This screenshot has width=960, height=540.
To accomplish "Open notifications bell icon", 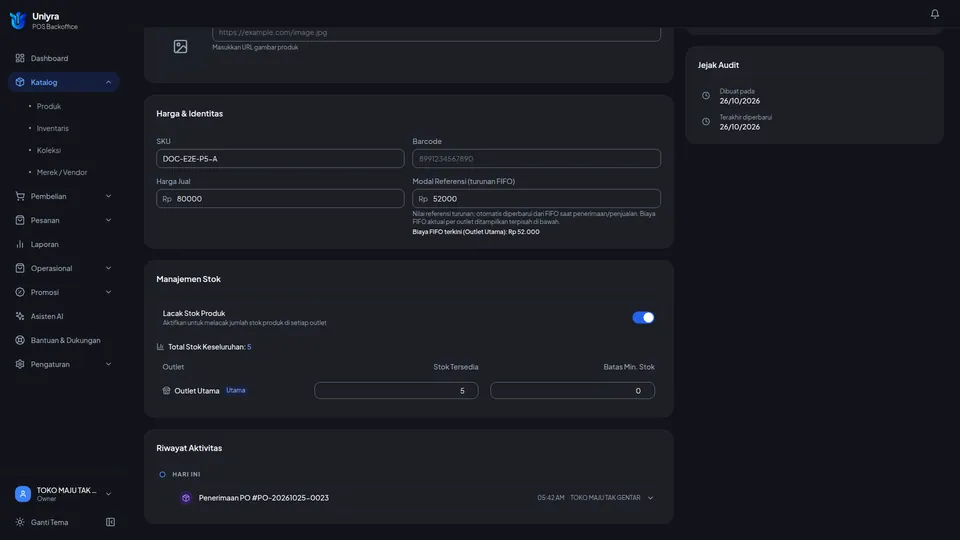I will (934, 13).
